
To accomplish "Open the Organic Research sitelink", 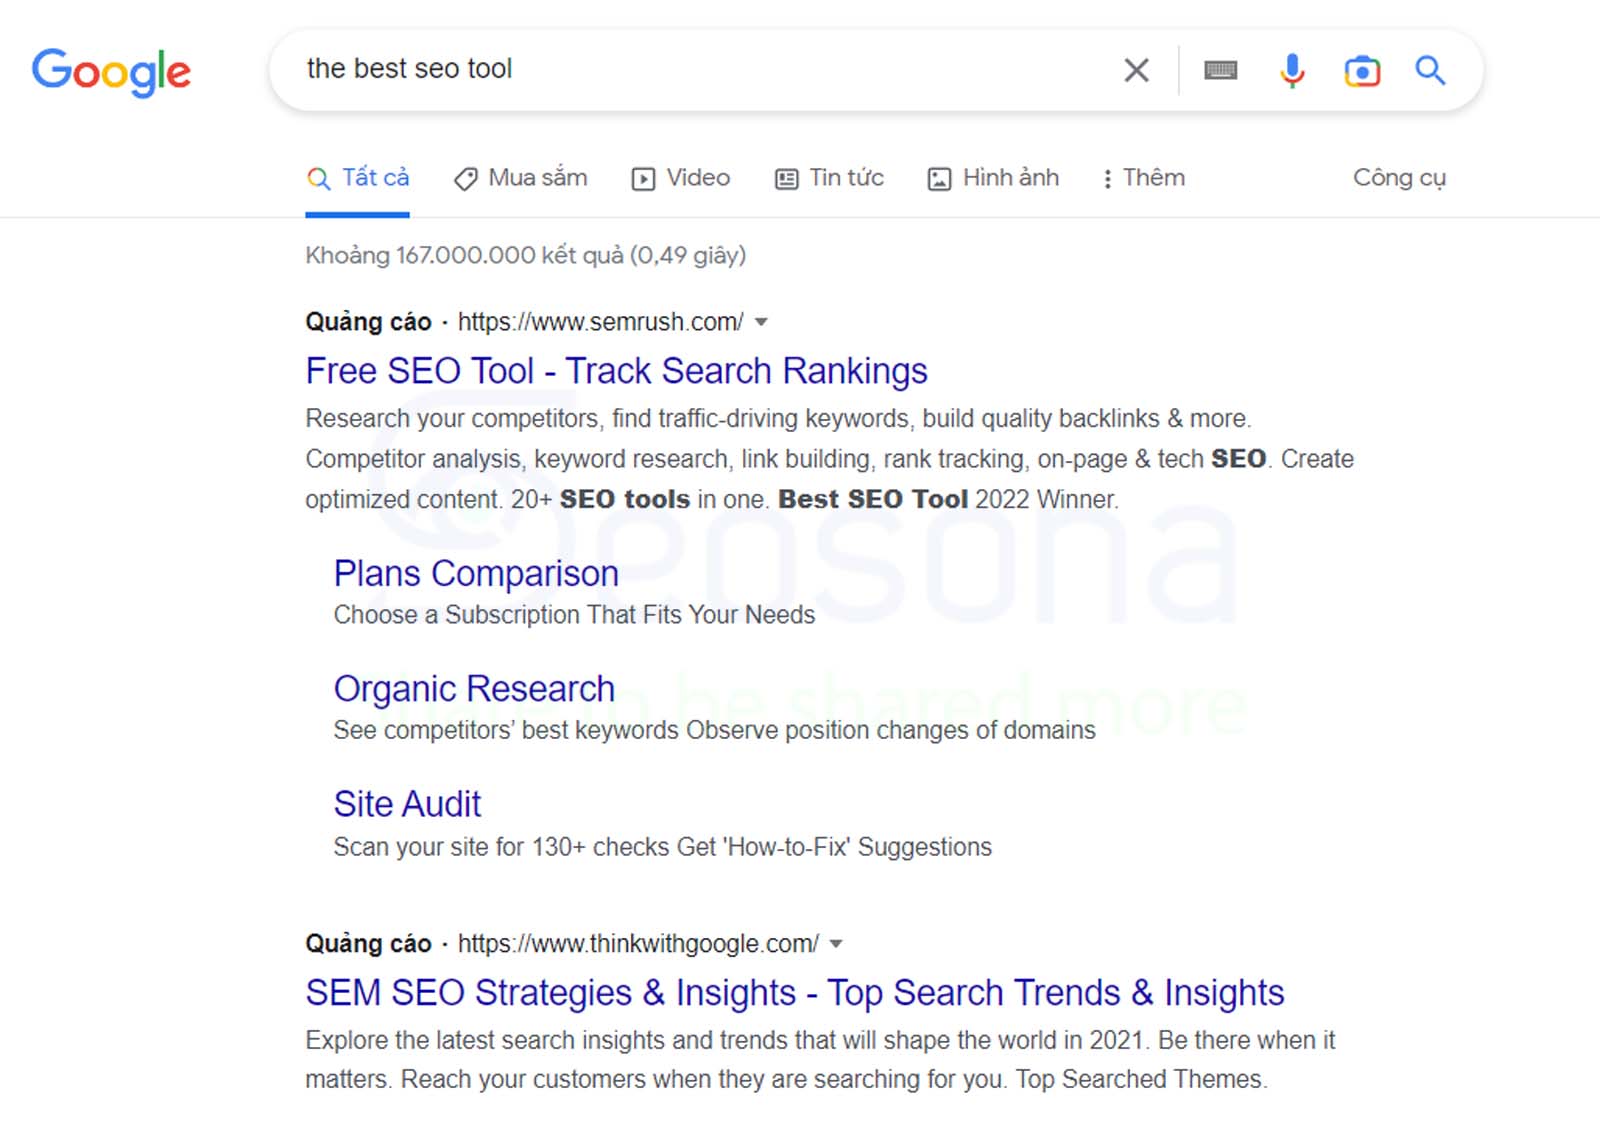I will point(474,689).
